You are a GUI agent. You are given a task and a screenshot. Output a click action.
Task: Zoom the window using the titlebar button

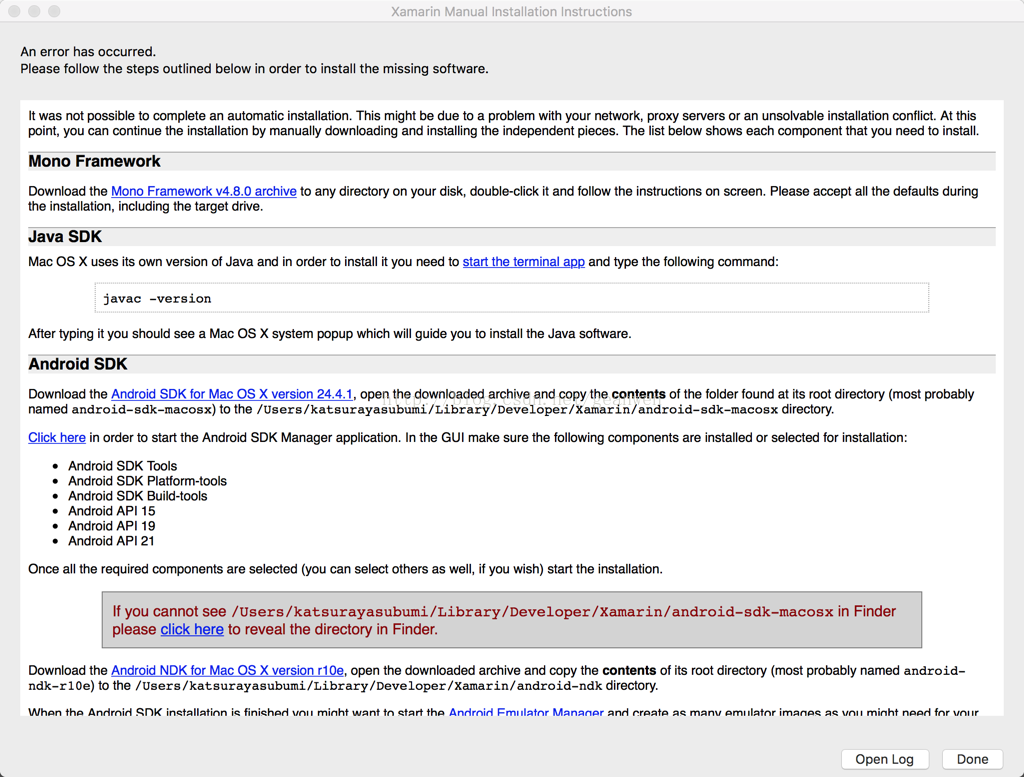pos(54,11)
